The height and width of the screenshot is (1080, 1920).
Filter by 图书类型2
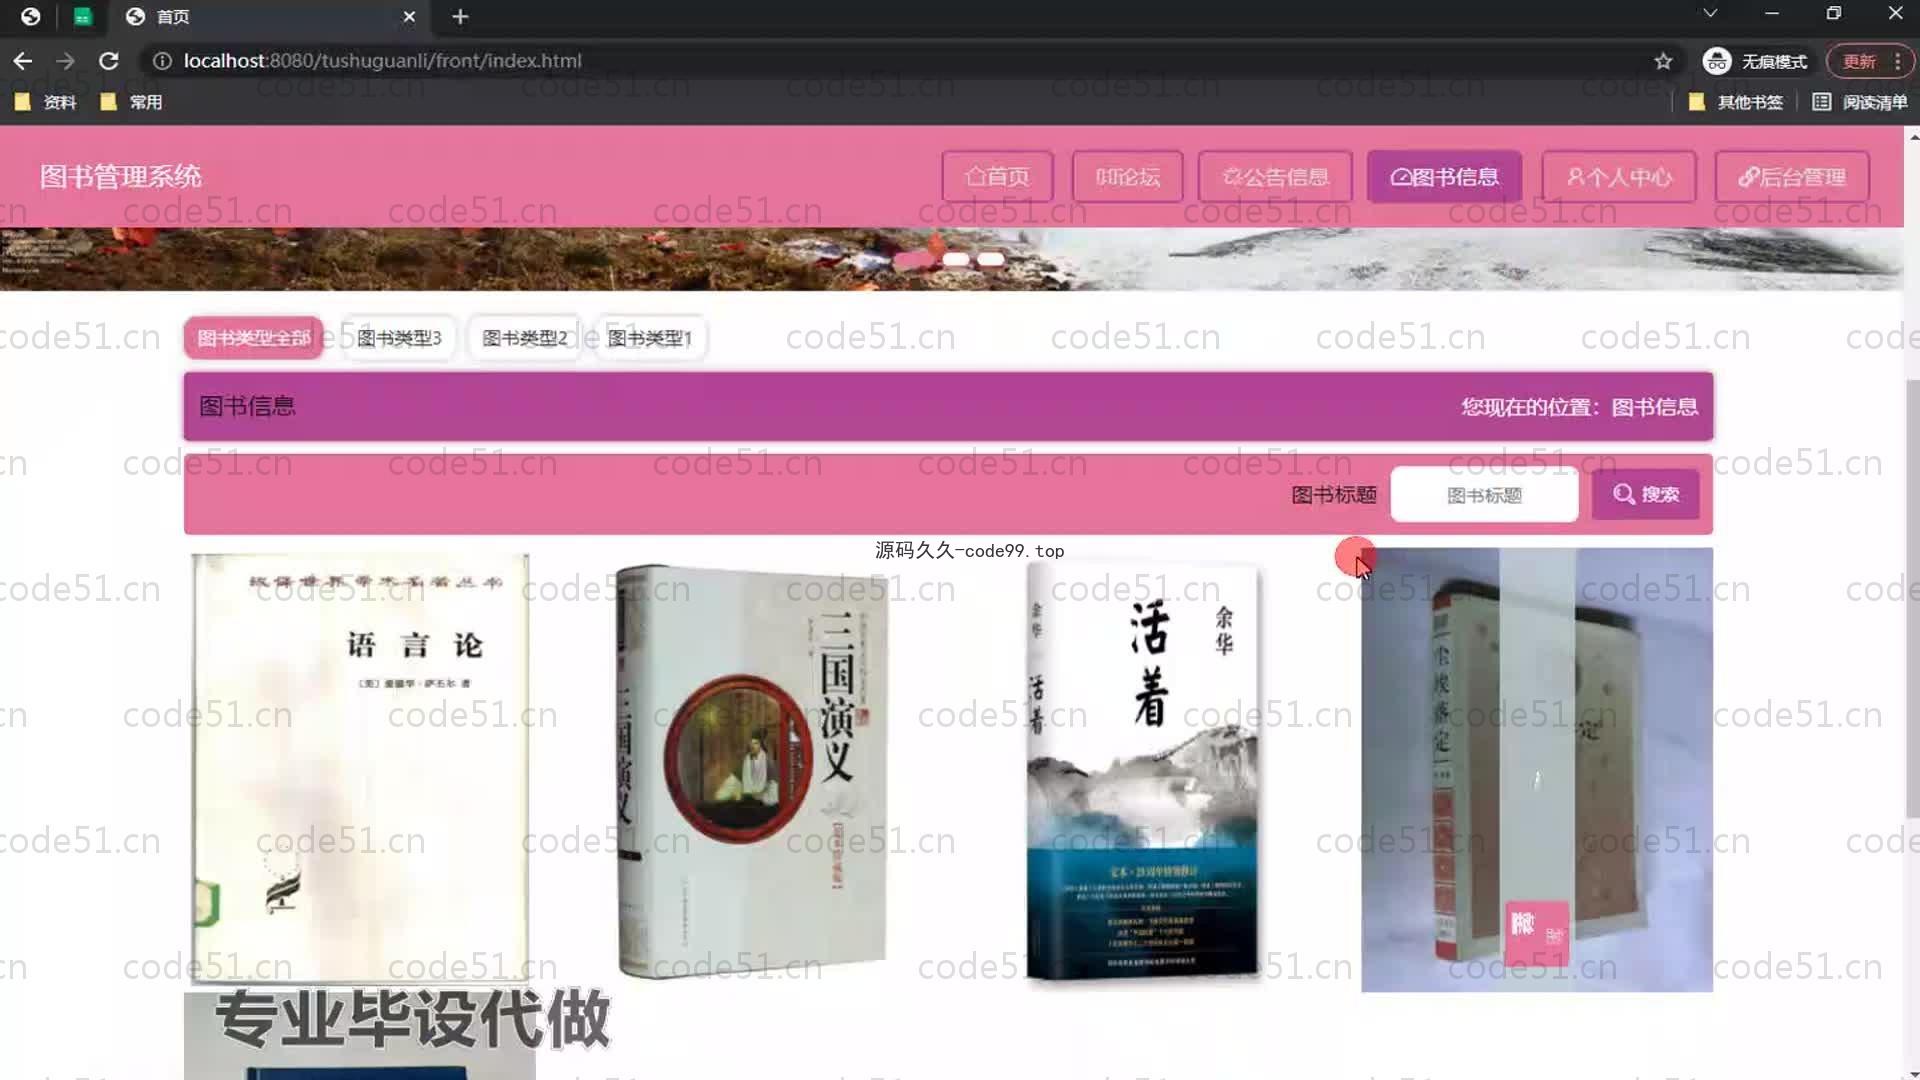pyautogui.click(x=525, y=338)
